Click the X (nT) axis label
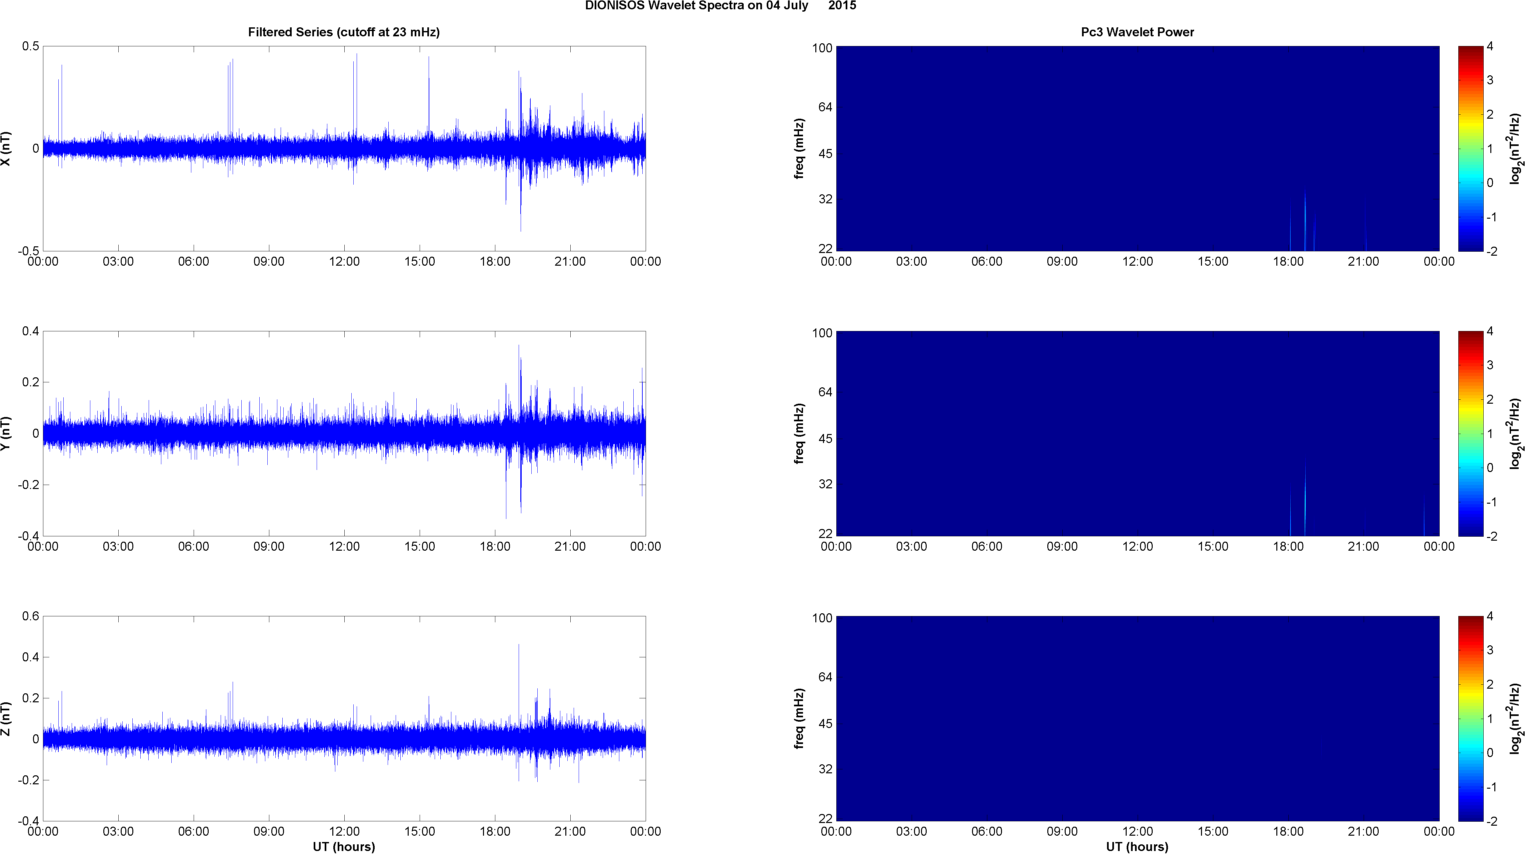Screen dimensions: 1525x854 pyautogui.click(x=6, y=148)
